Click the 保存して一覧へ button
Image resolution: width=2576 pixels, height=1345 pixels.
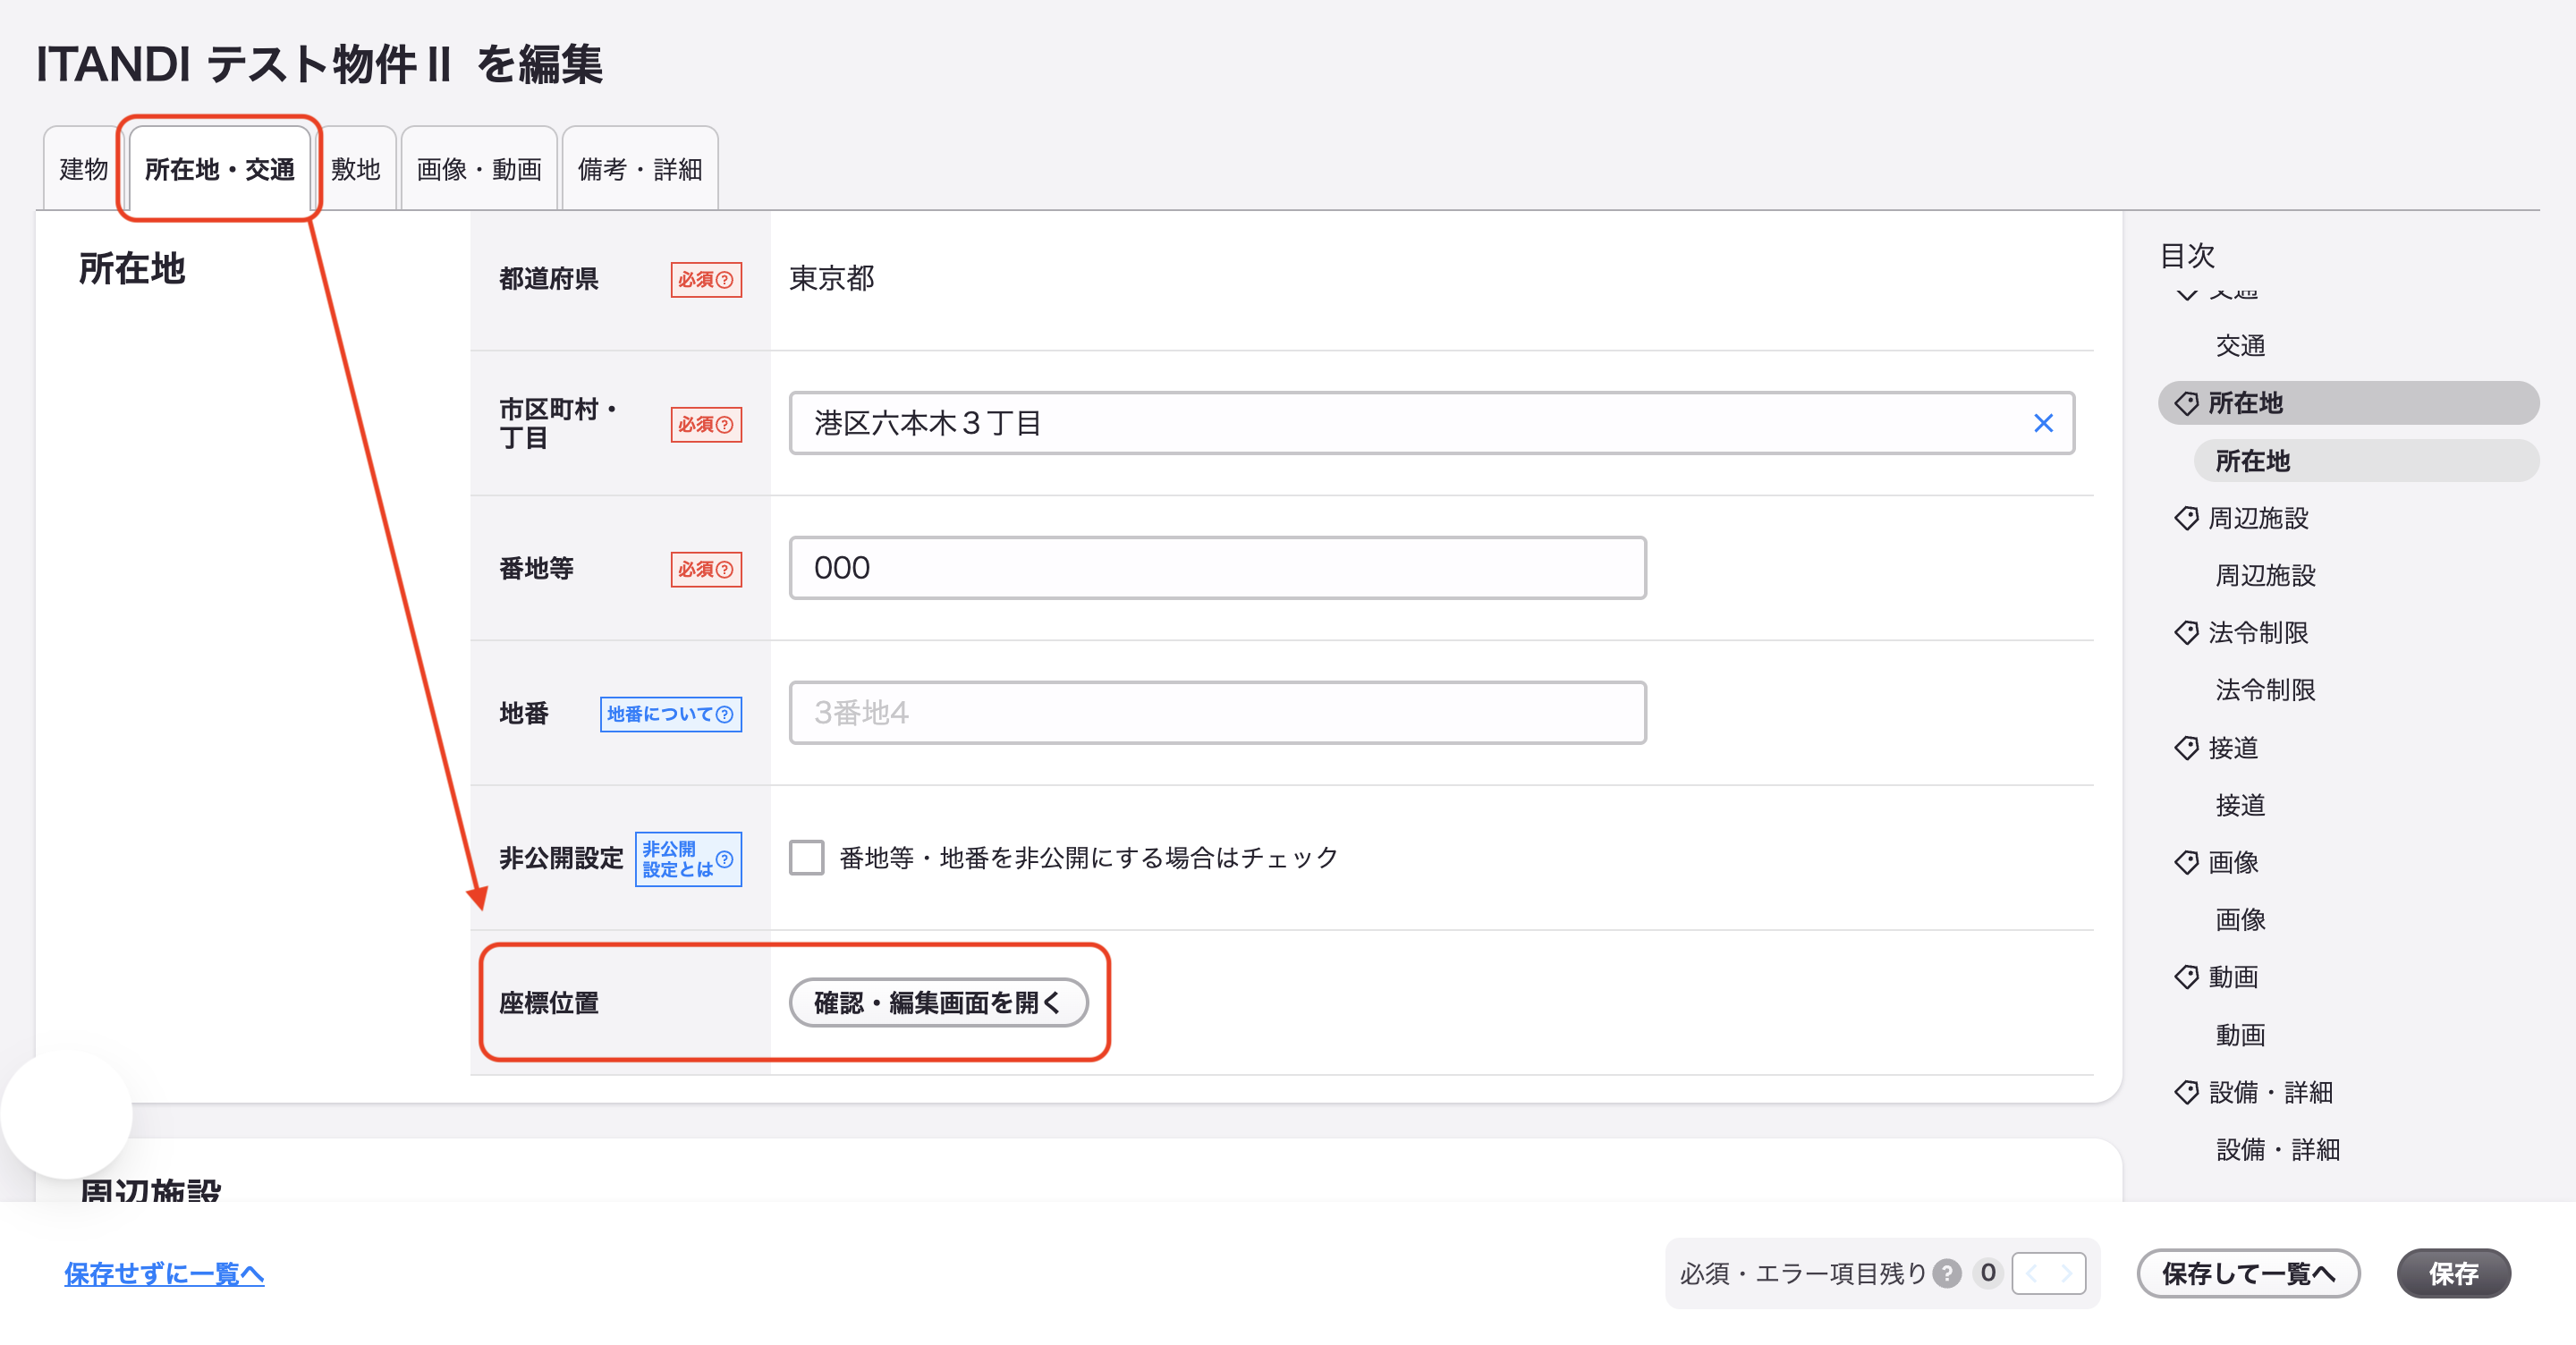pyautogui.click(x=2248, y=1273)
